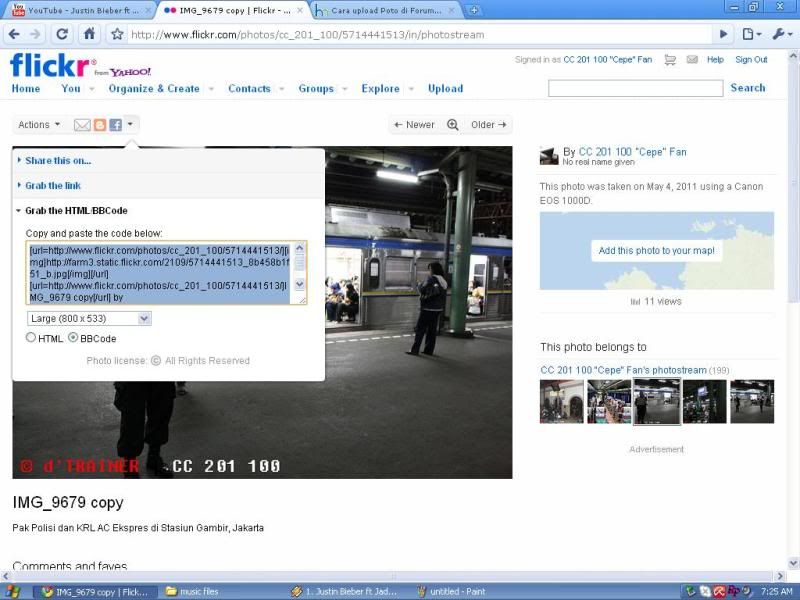Screen dimensions: 800x600
Task: Open CC 201 100 Cepe Fan's photostream link
Action: click(623, 370)
